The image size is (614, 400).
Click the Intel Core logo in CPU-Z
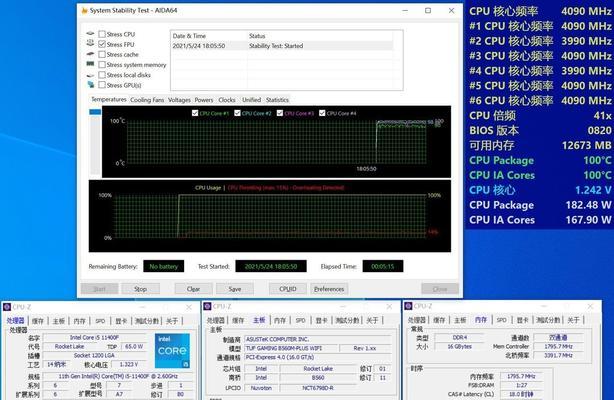click(172, 351)
